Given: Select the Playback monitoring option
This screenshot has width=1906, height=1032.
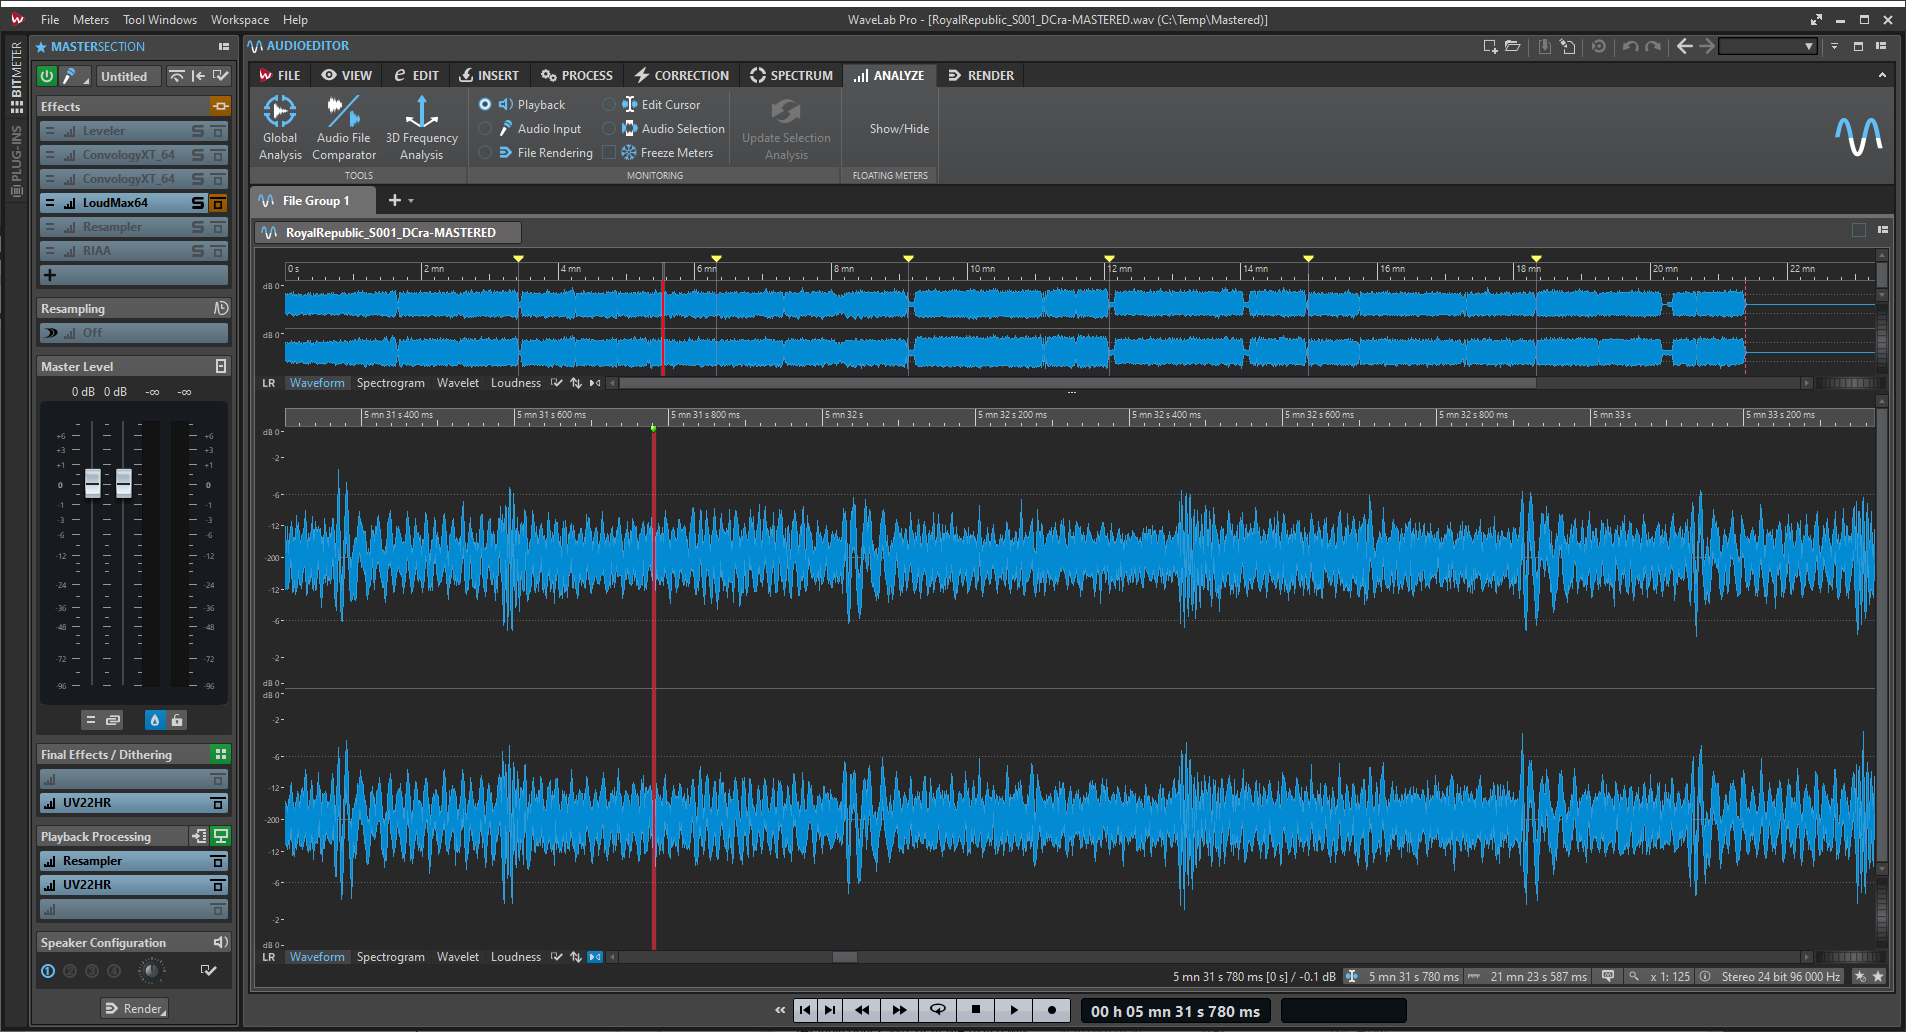Looking at the screenshot, I should 485,104.
